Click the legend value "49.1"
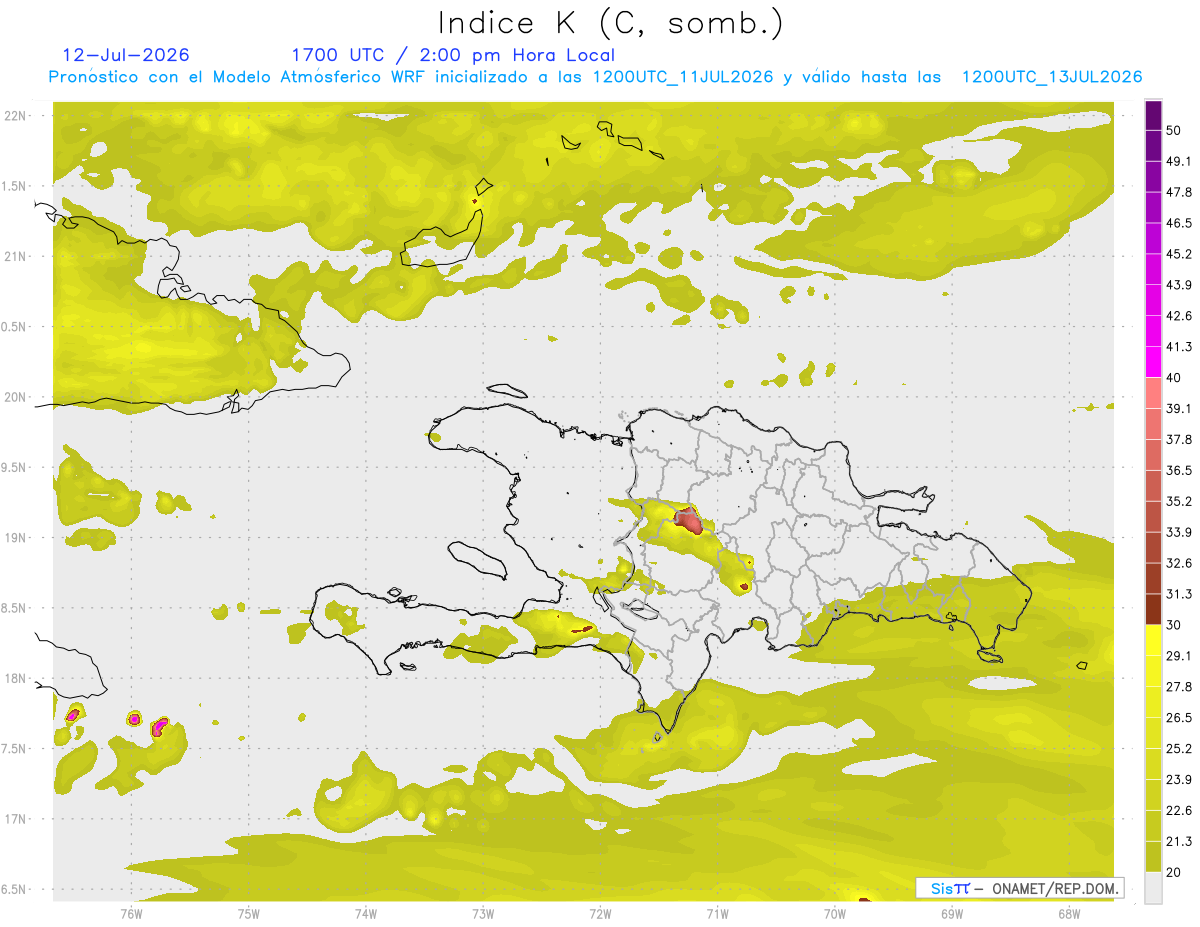Image resolution: width=1200 pixels, height=927 pixels. (x=1179, y=161)
